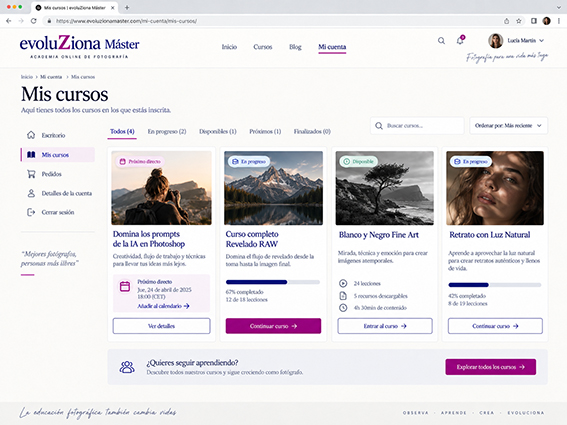Open the browser side panel icon
Screen dimensions: 567x425
coord(534,21)
